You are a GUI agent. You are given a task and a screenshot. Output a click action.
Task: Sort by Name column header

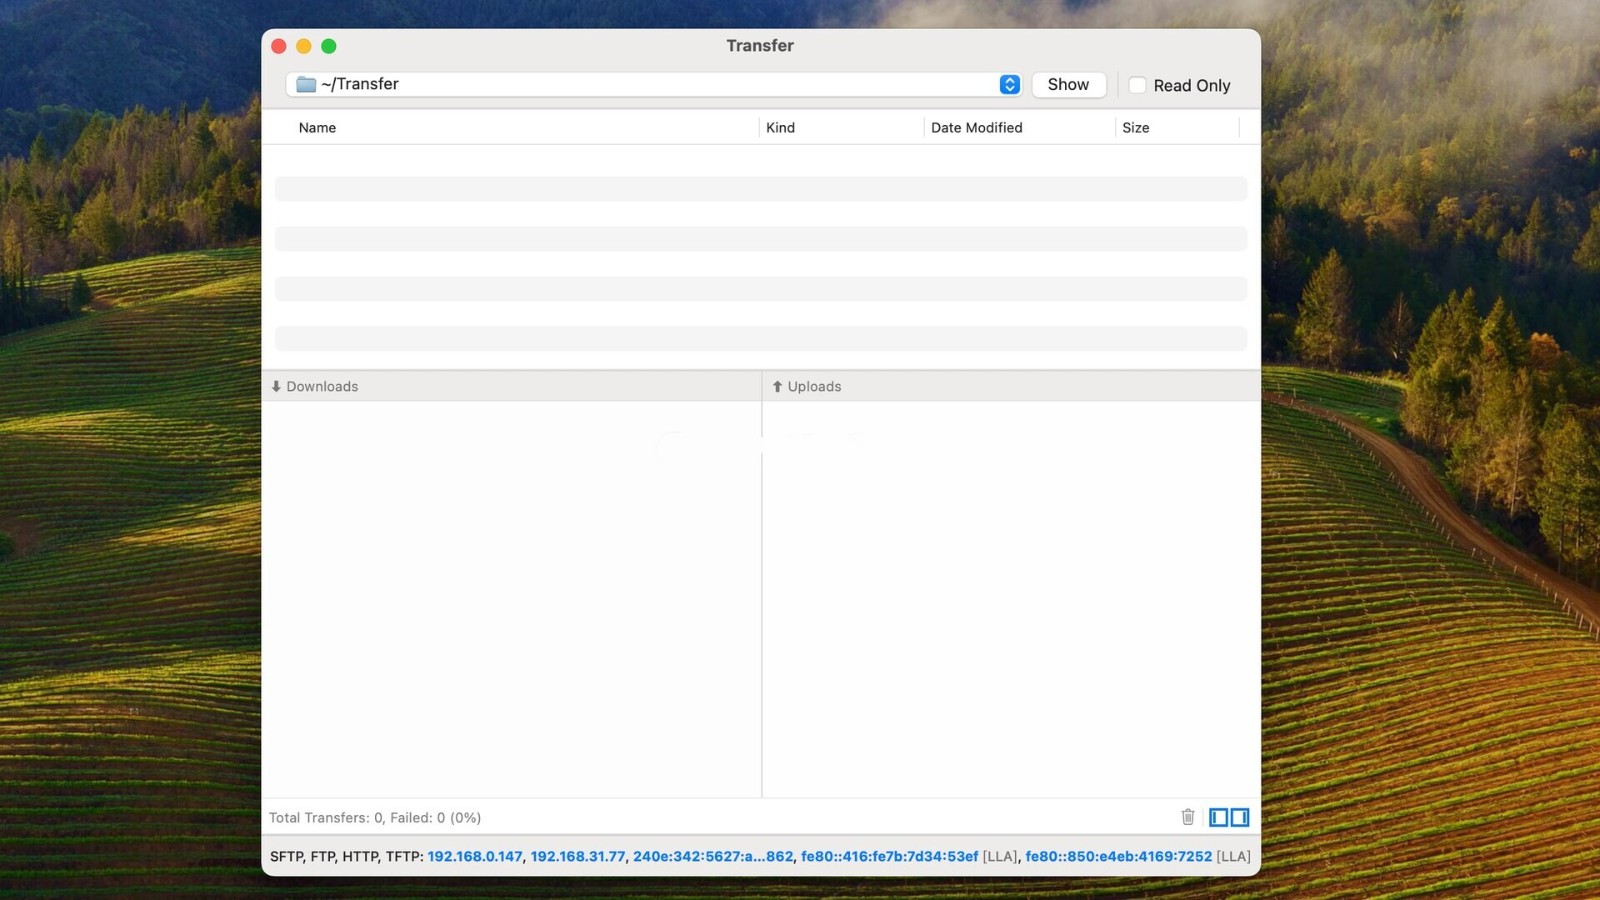pos(317,128)
